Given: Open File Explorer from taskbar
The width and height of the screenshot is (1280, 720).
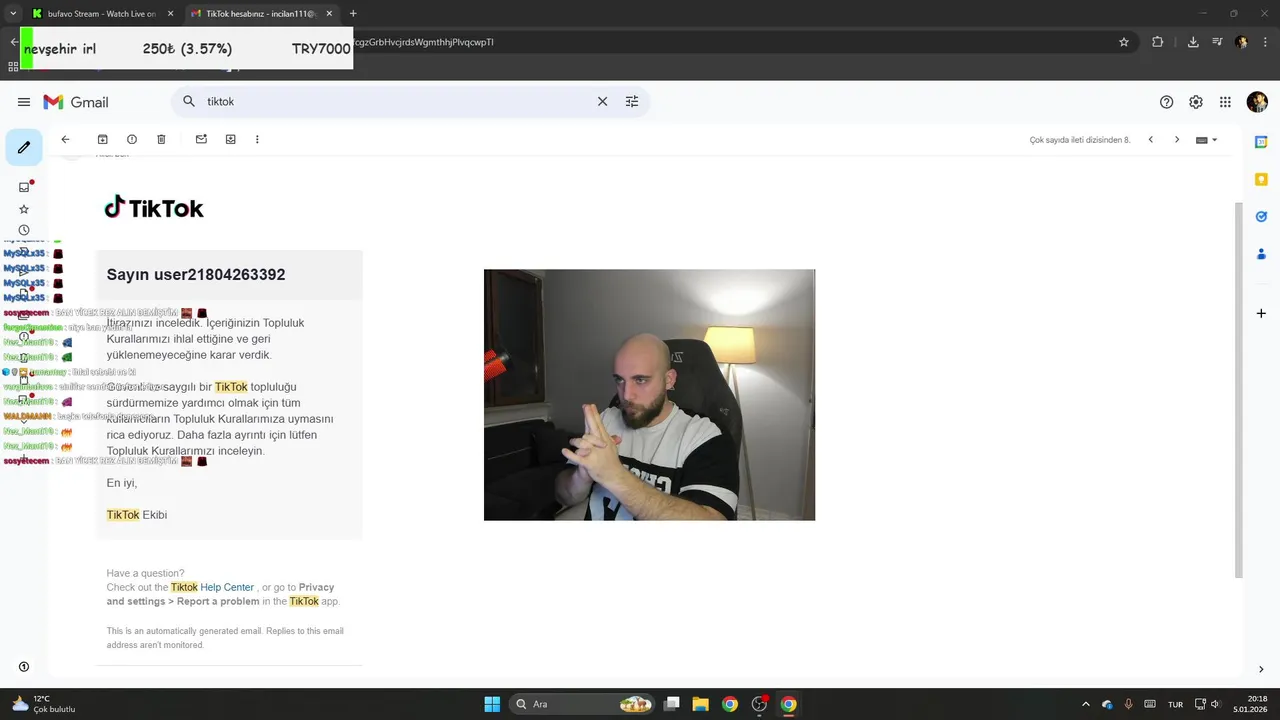Looking at the screenshot, I should (x=700, y=704).
